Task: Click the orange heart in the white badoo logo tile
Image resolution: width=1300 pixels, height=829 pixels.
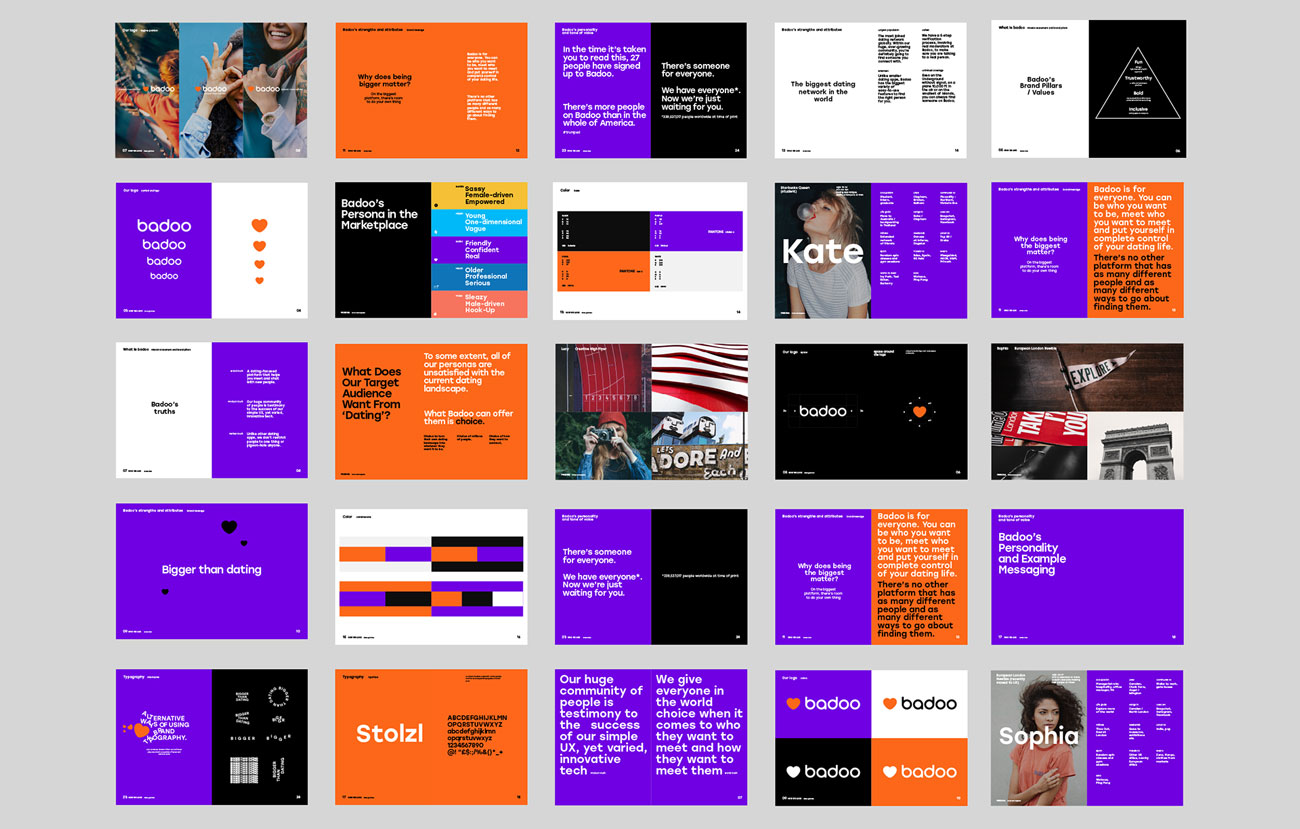Action: (889, 704)
